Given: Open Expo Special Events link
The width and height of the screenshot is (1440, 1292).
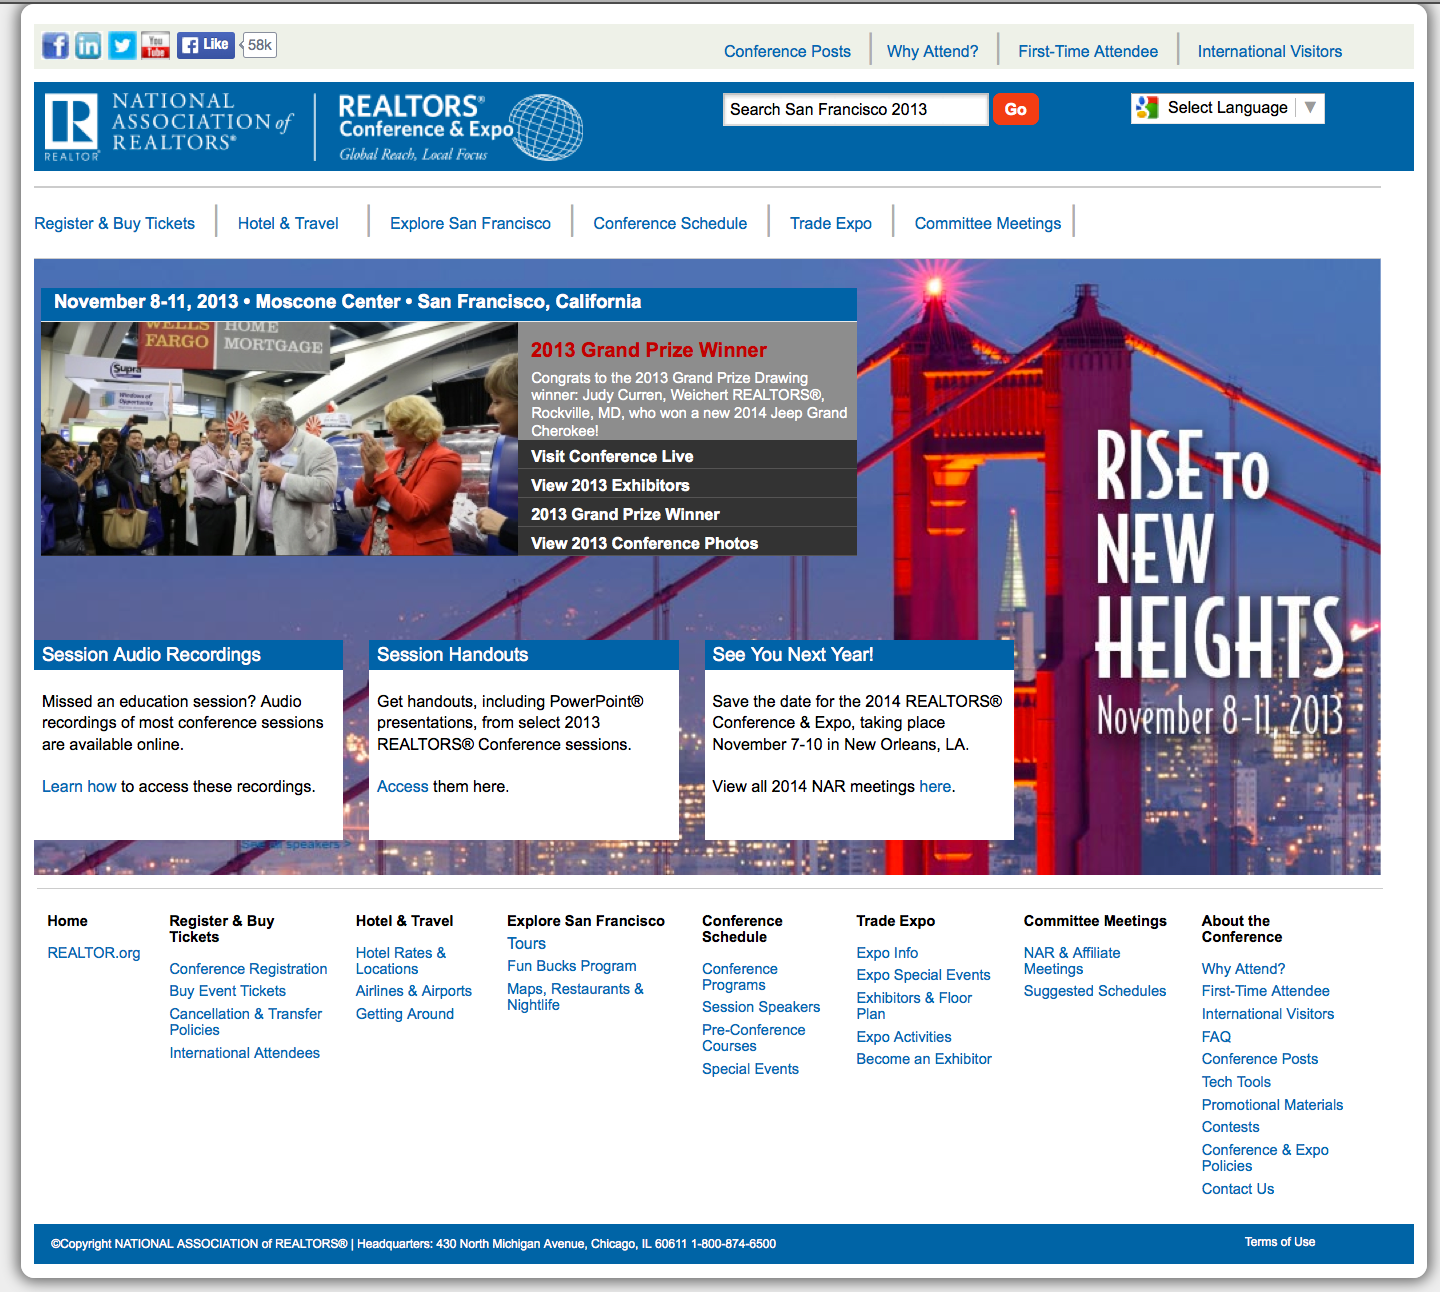Looking at the screenshot, I should coord(923,975).
